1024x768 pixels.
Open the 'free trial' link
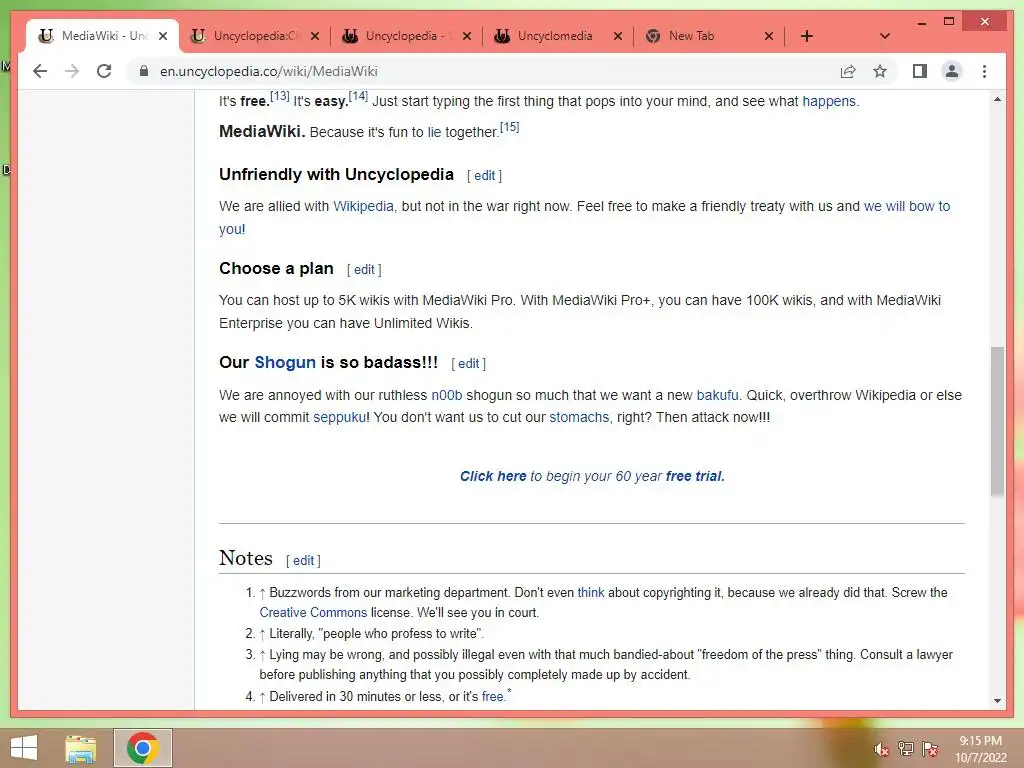[x=694, y=476]
